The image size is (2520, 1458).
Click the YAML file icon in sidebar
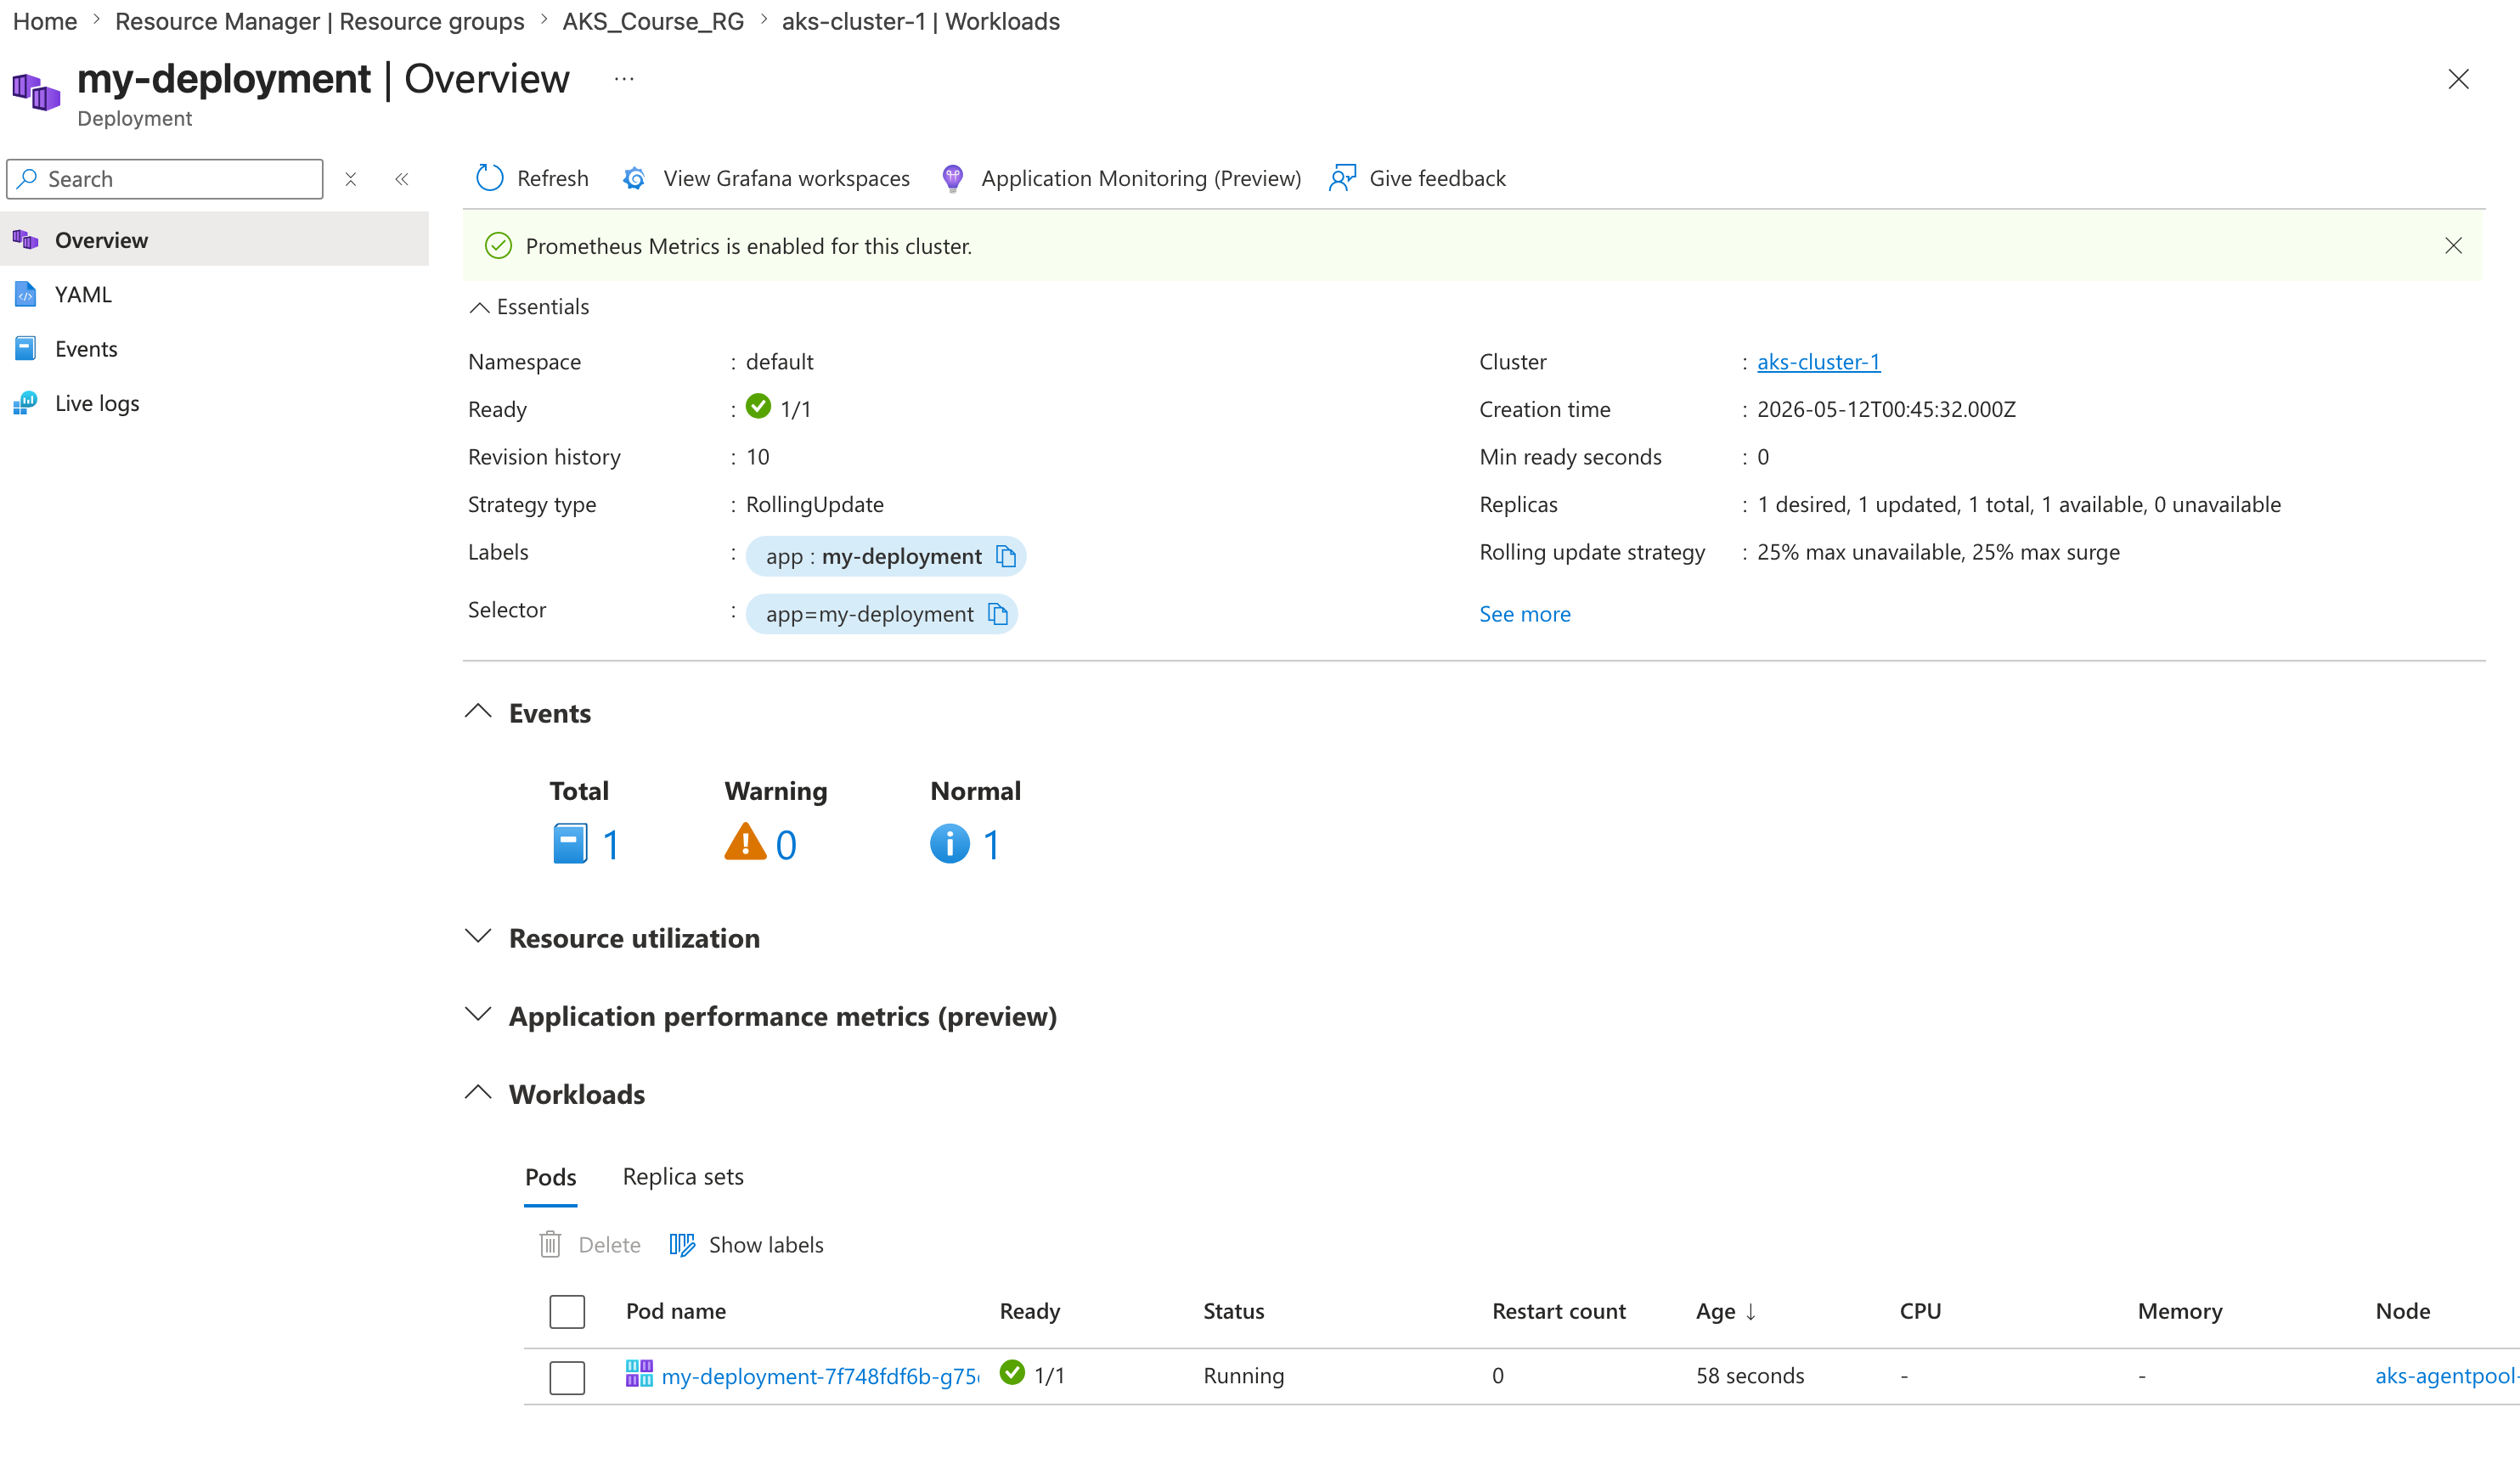26,294
